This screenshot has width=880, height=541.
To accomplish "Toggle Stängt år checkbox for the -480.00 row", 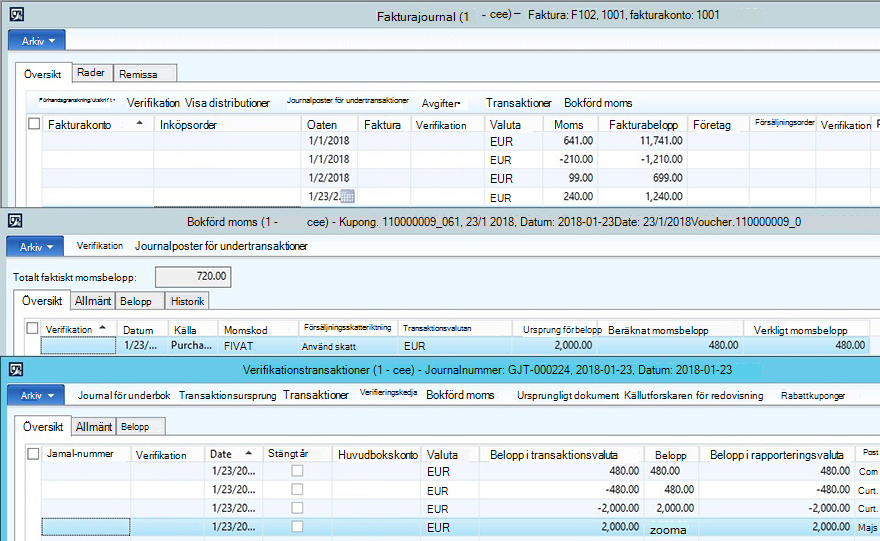I will (297, 489).
